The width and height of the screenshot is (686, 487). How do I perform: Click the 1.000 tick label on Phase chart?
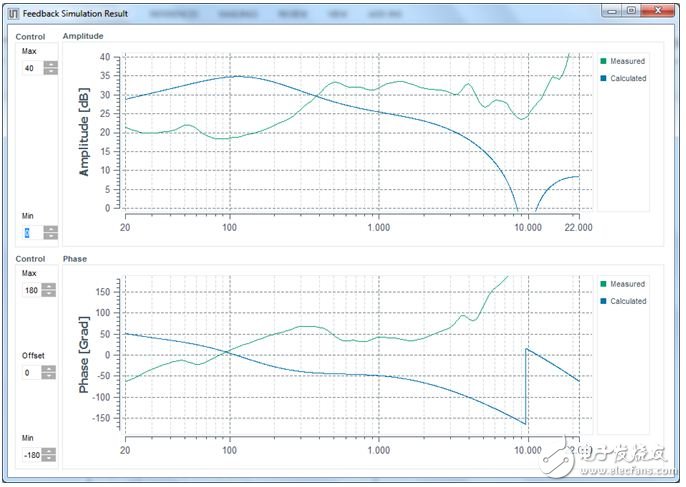point(378,450)
